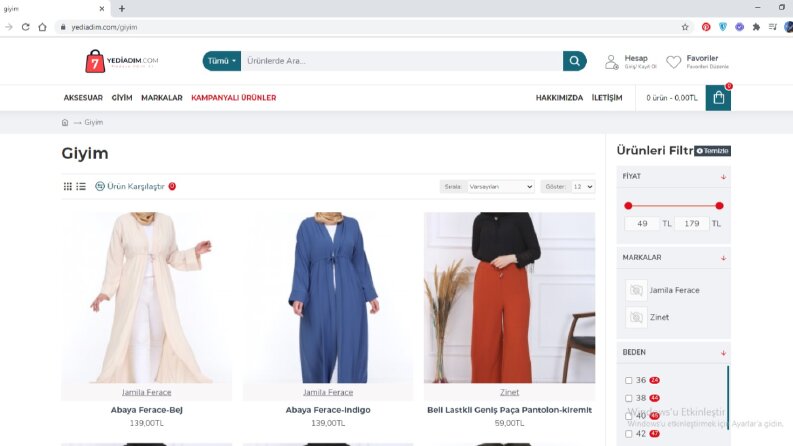Open the Favoriler heart icon
Screen dimensions: 793x446
coord(673,62)
